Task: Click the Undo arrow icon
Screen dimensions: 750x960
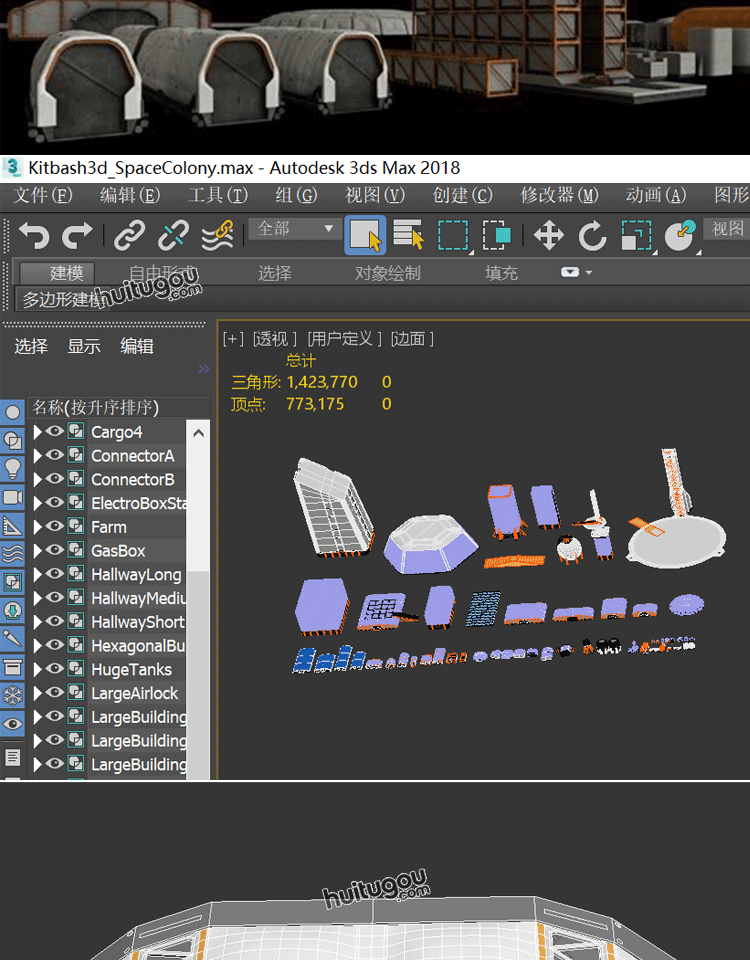Action: pos(34,235)
